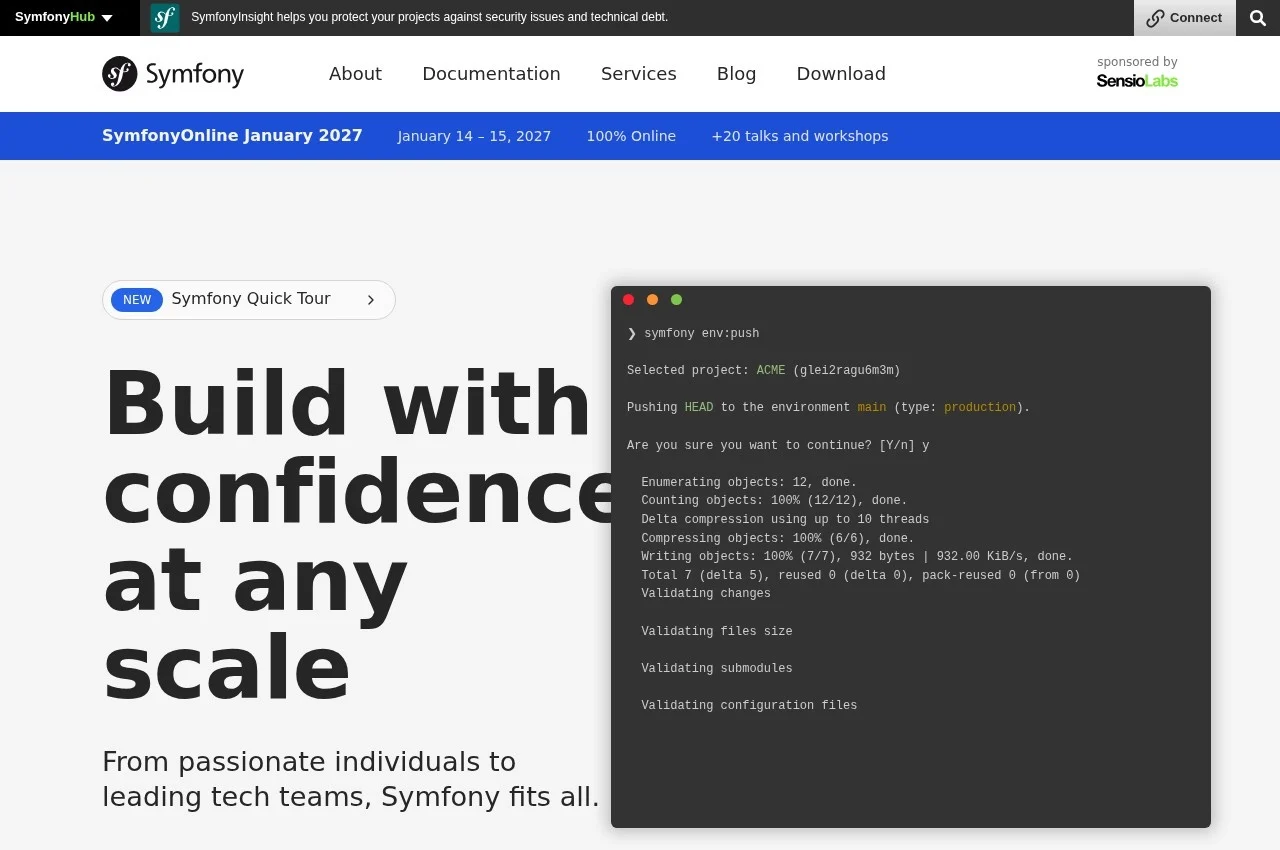Go to the Symfony logo homepage

pyautogui.click(x=173, y=74)
